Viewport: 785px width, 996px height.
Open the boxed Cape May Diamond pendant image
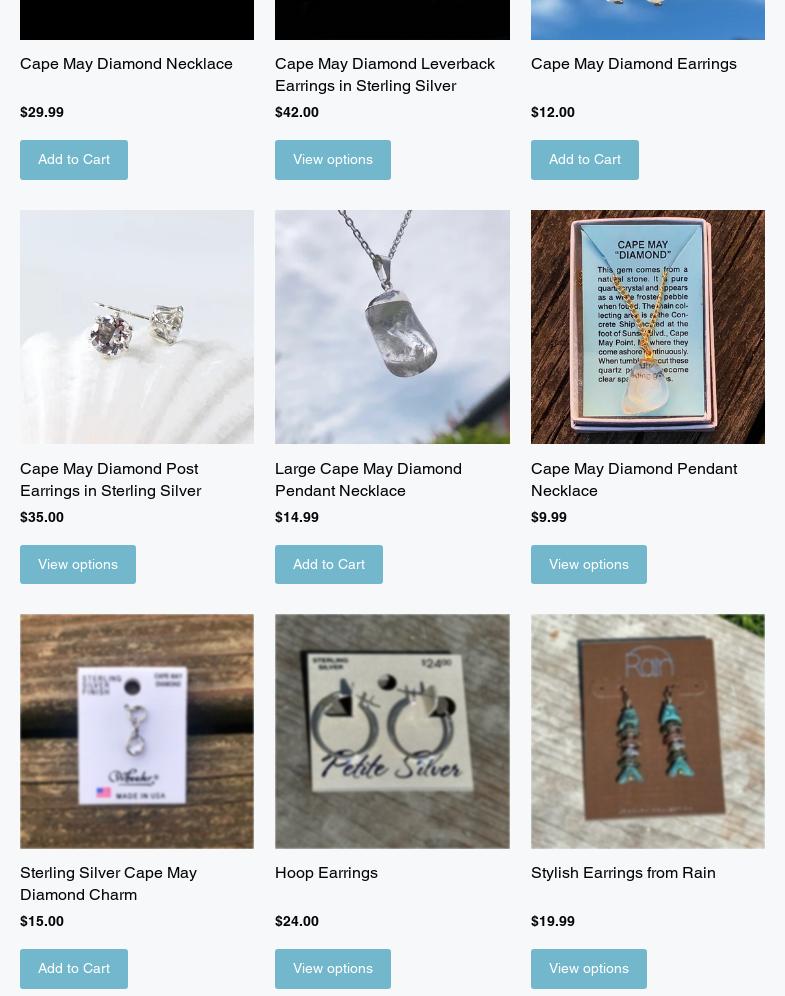pos(648,326)
